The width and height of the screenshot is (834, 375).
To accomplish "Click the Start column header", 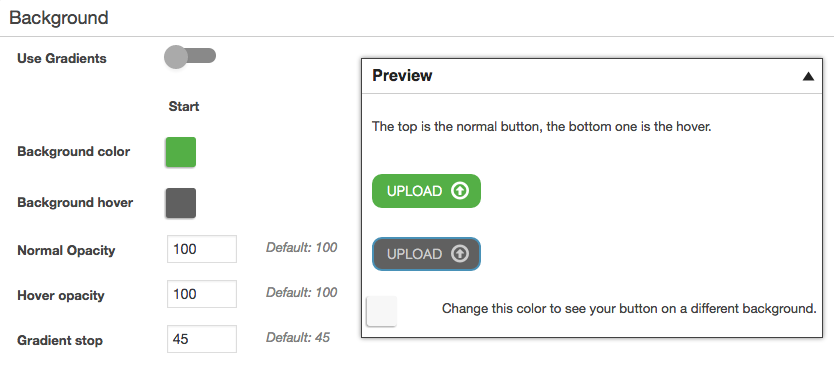I will 184,106.
